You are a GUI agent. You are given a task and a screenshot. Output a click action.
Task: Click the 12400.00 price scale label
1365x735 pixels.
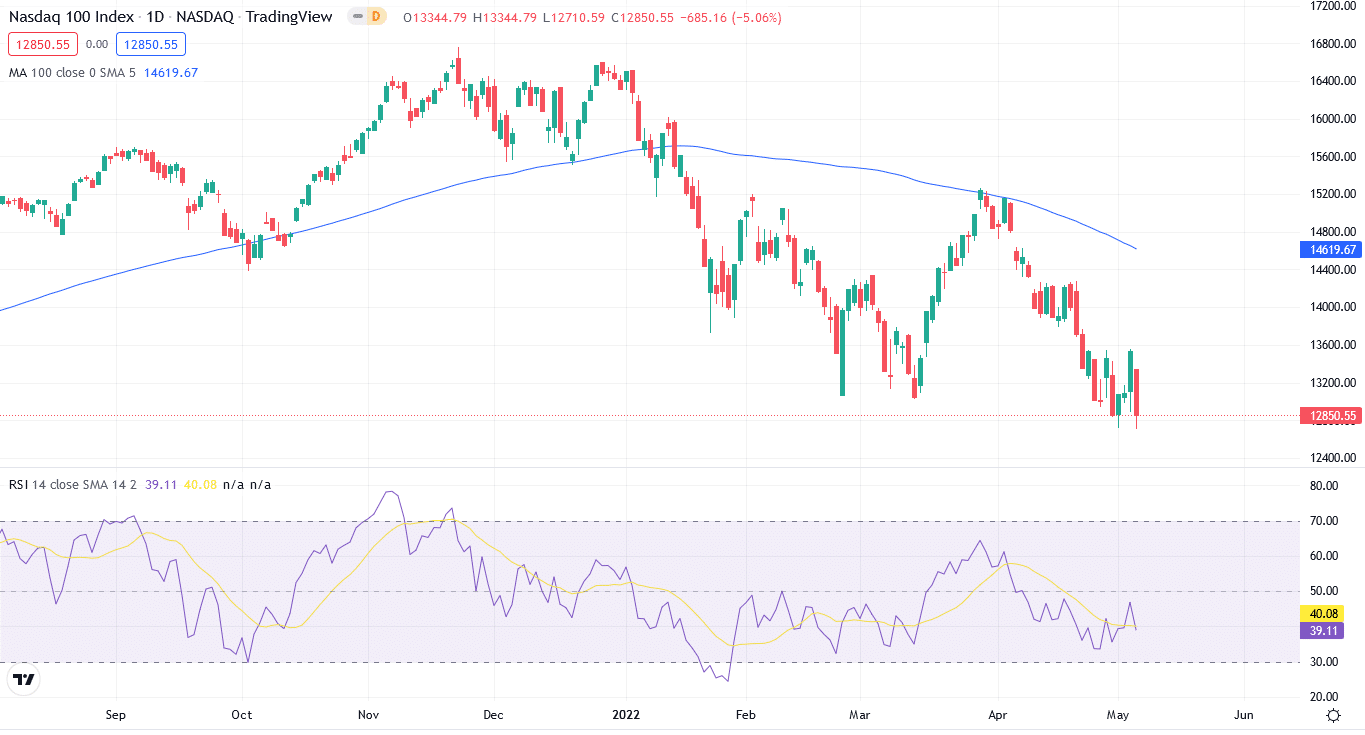(x=1332, y=458)
